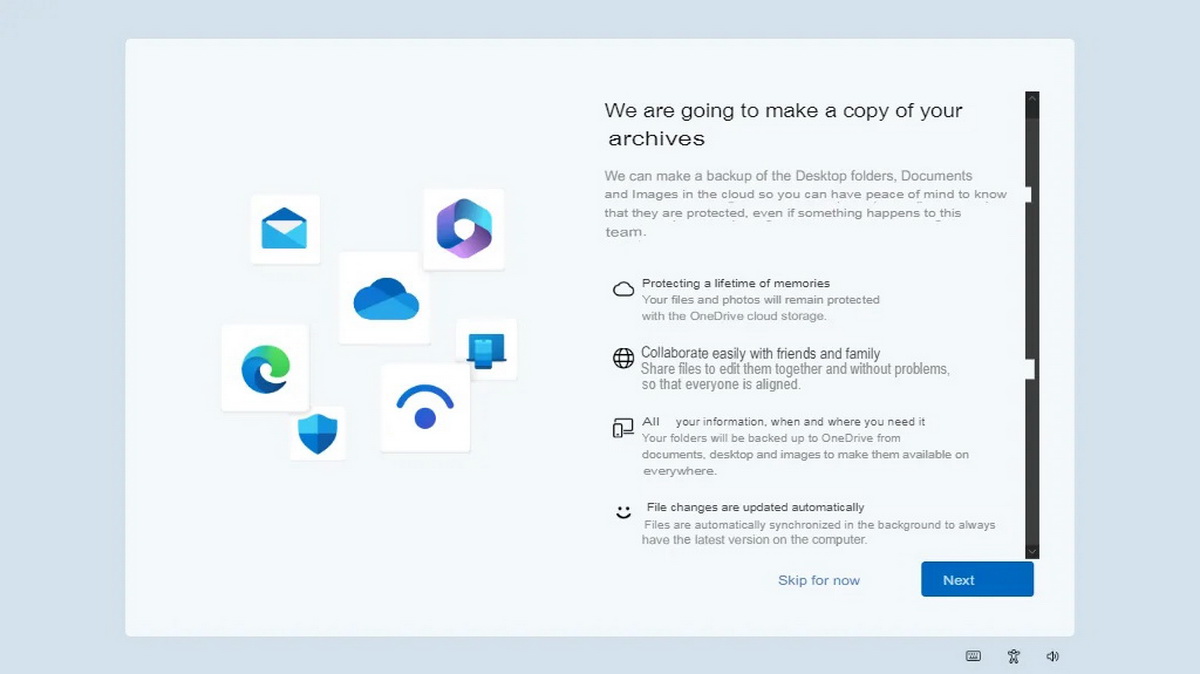Click the 'We can make a backup' paragraph
The height and width of the screenshot is (674, 1200).
pyautogui.click(x=805, y=203)
